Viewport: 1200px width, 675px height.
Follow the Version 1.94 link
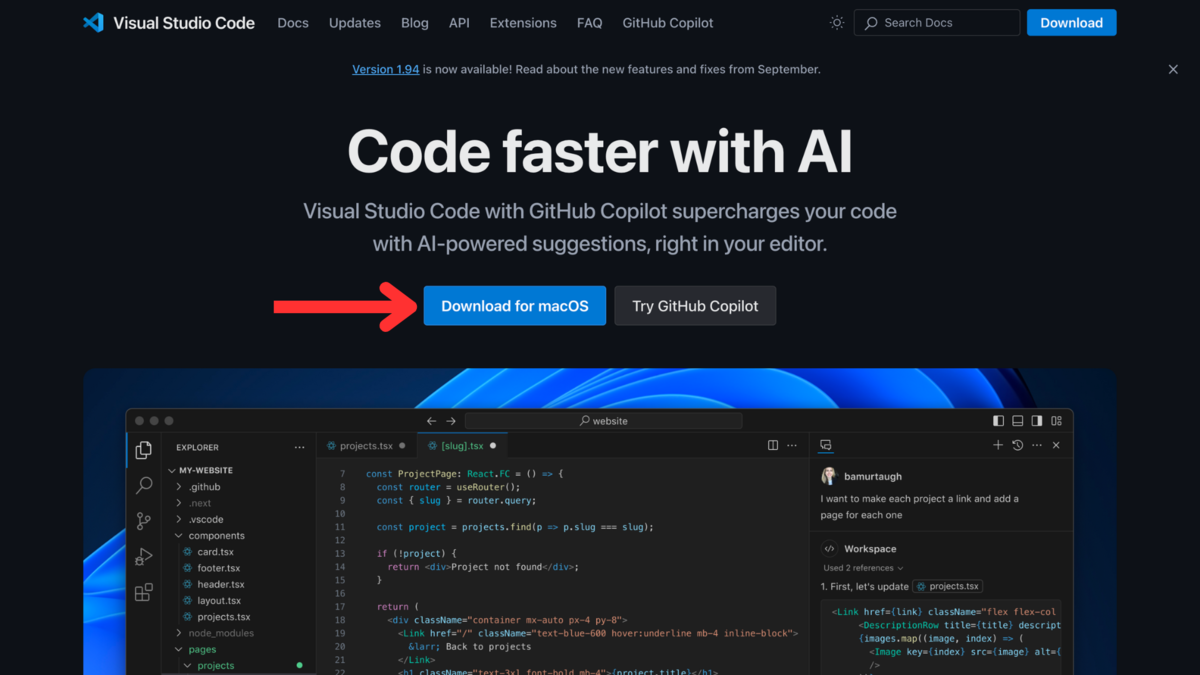[x=386, y=69]
